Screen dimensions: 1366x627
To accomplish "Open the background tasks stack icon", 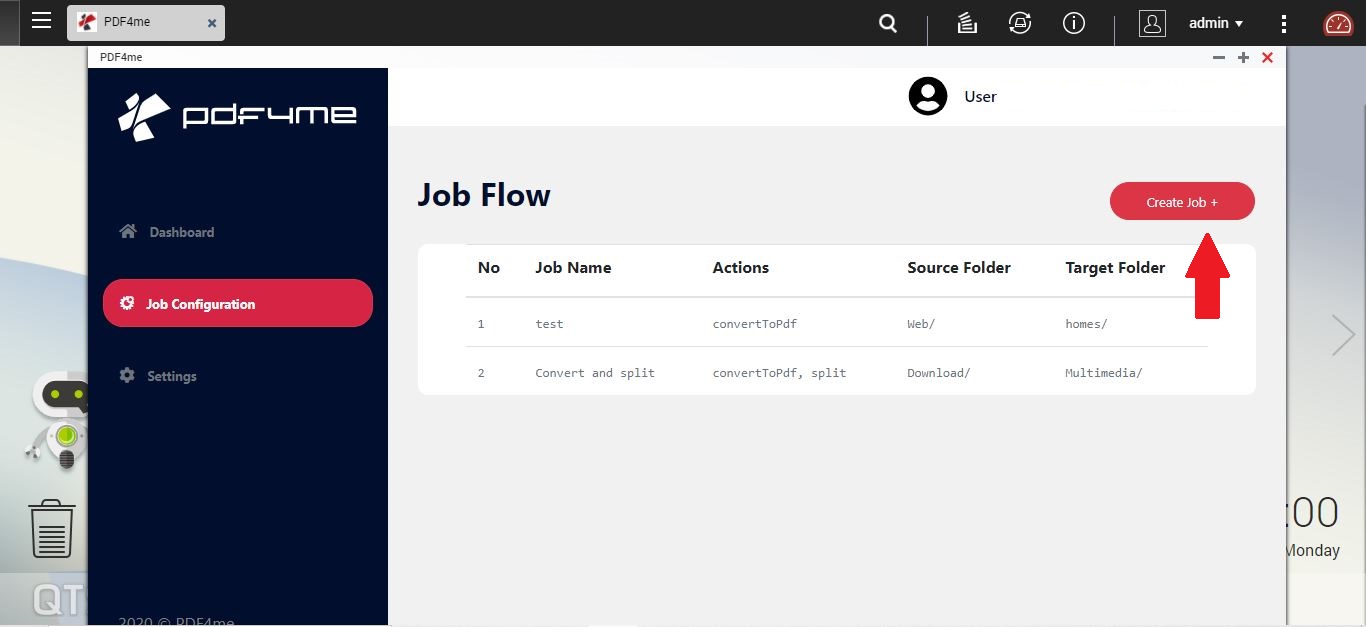I will coord(967,23).
